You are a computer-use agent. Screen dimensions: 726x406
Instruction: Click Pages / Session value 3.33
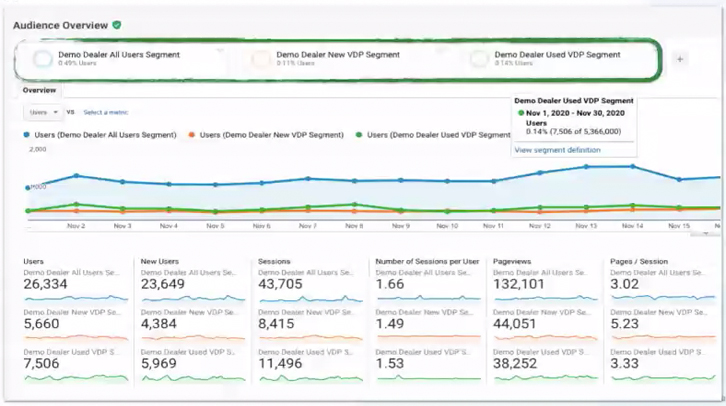click(x=625, y=363)
